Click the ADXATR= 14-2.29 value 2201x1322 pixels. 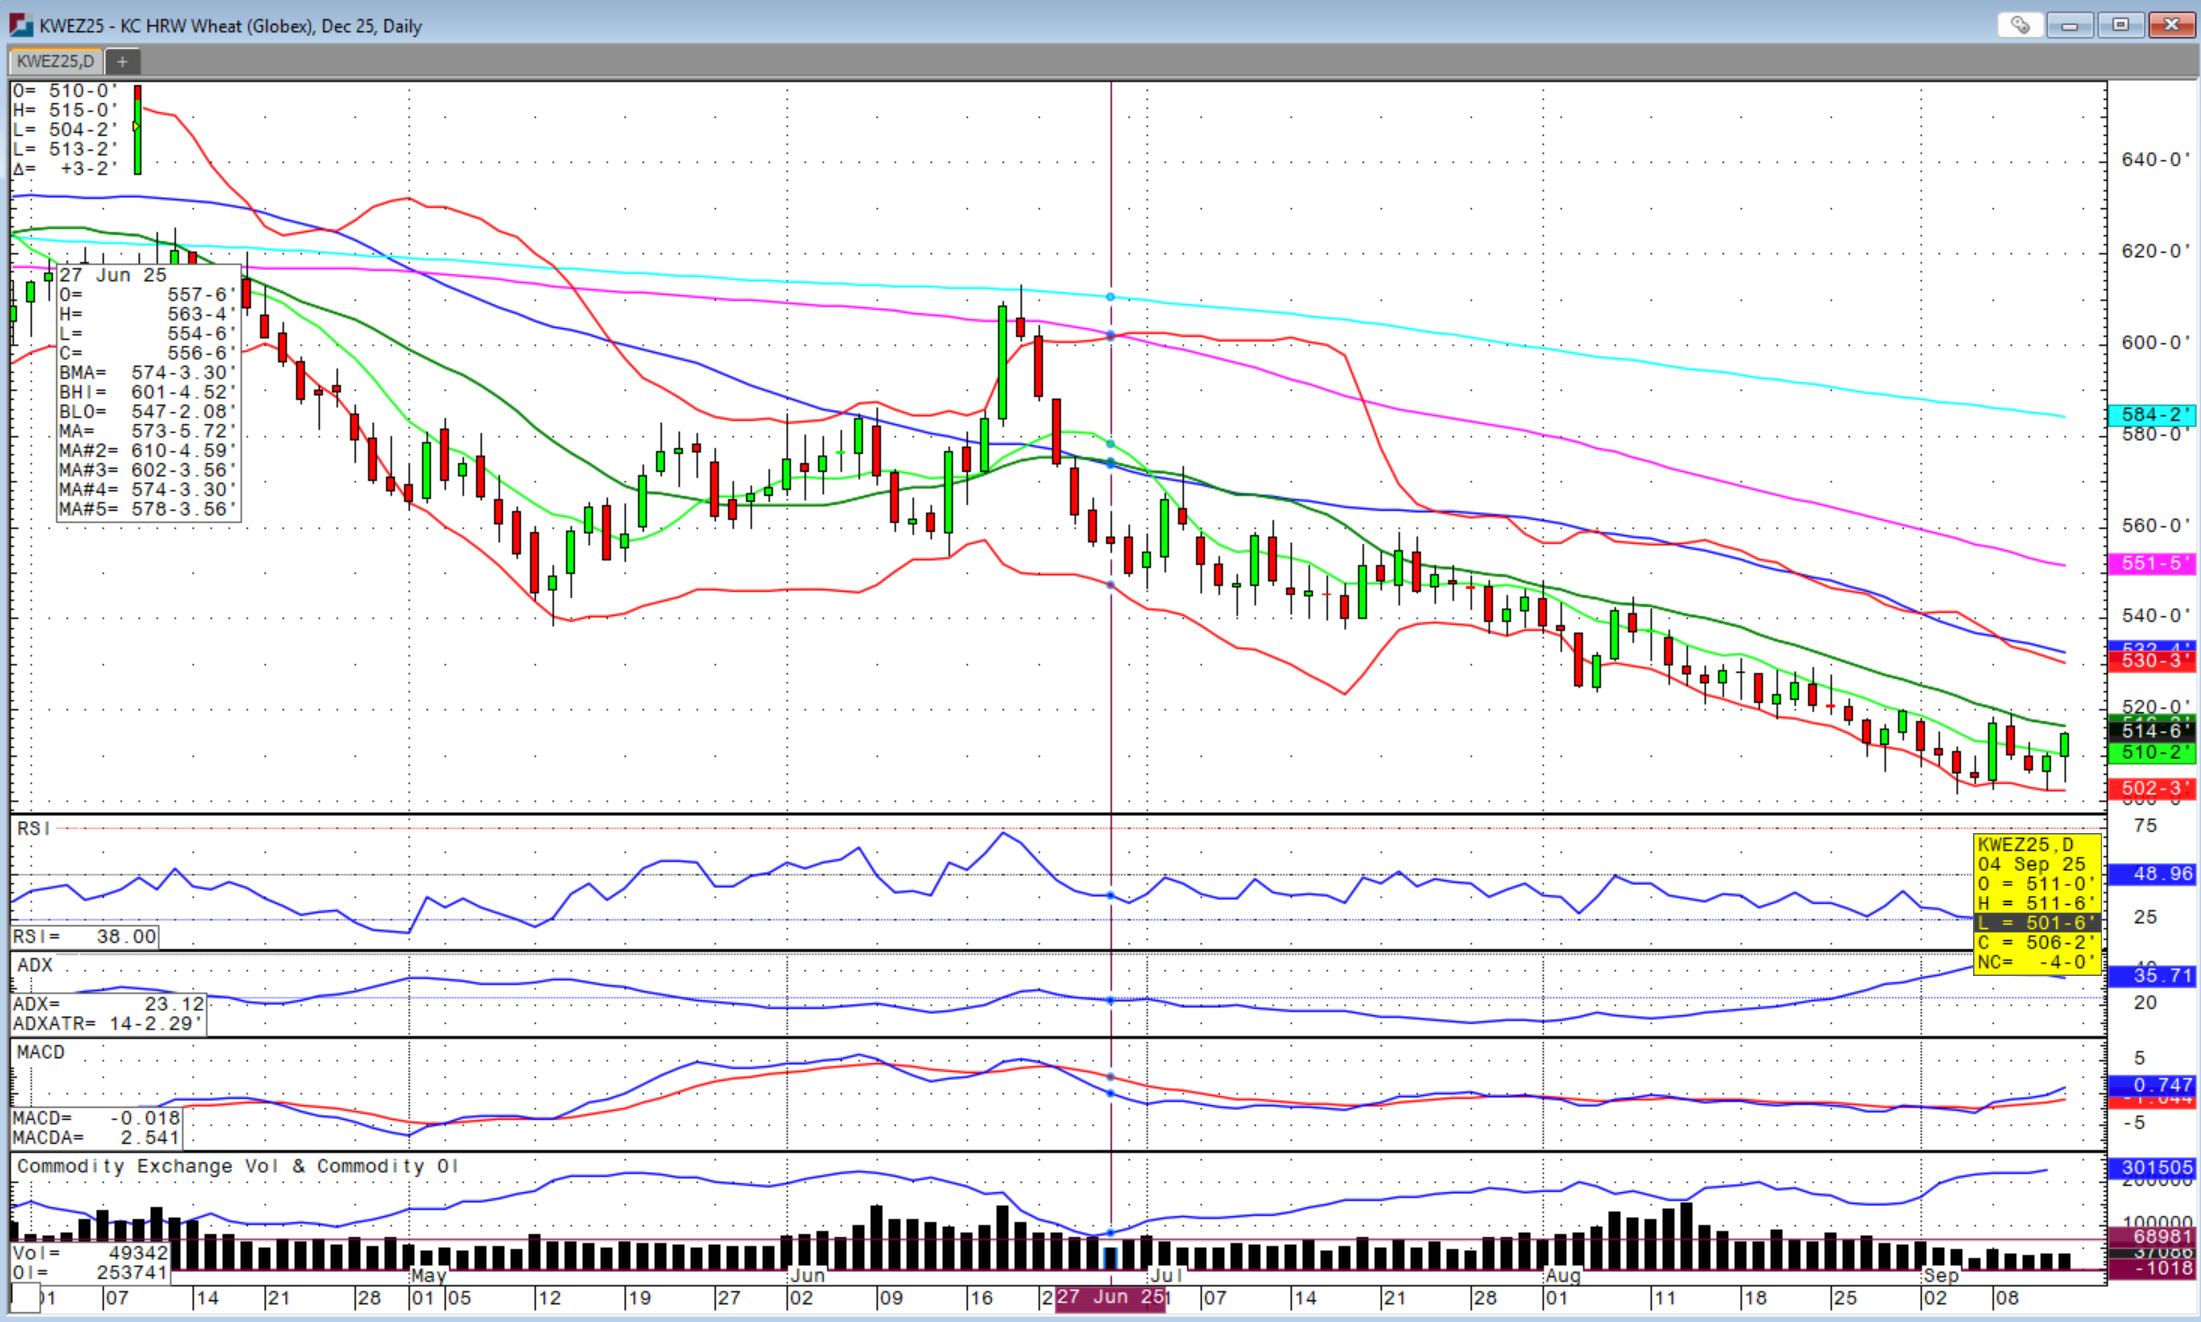(x=109, y=1024)
